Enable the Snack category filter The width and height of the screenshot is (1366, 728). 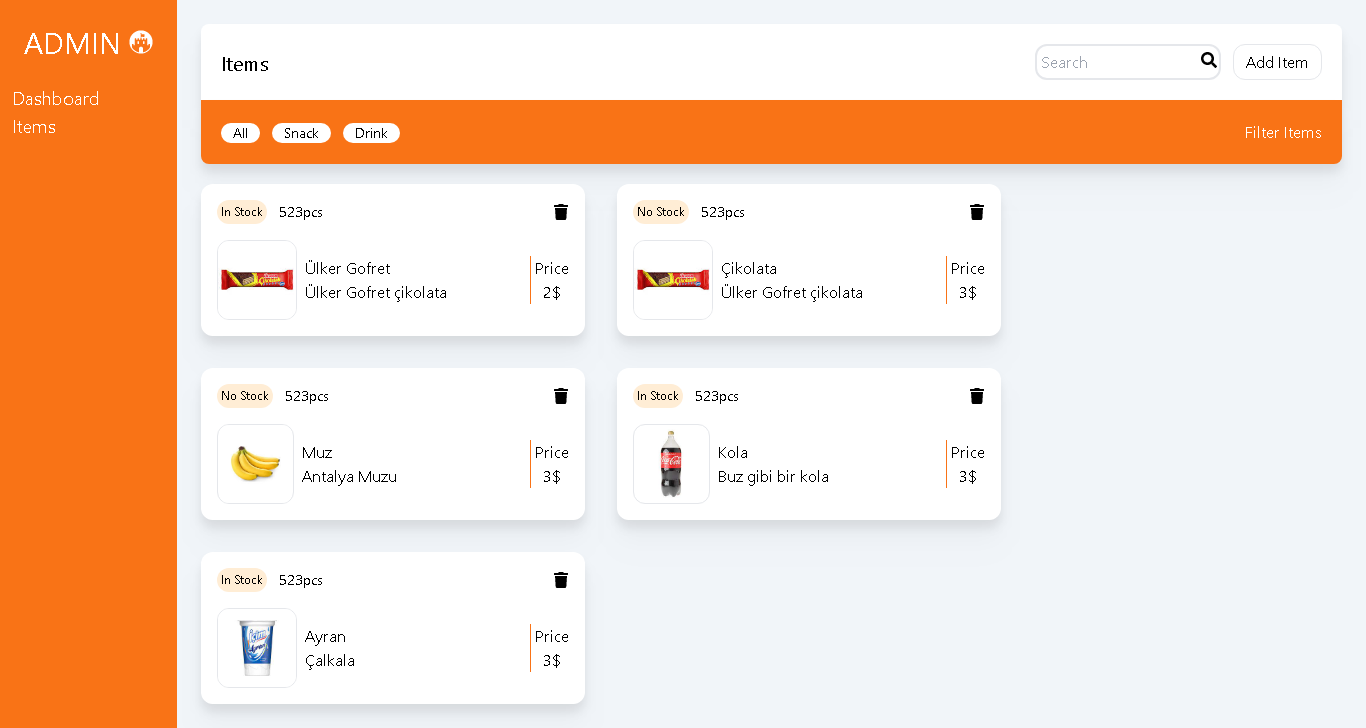click(301, 133)
